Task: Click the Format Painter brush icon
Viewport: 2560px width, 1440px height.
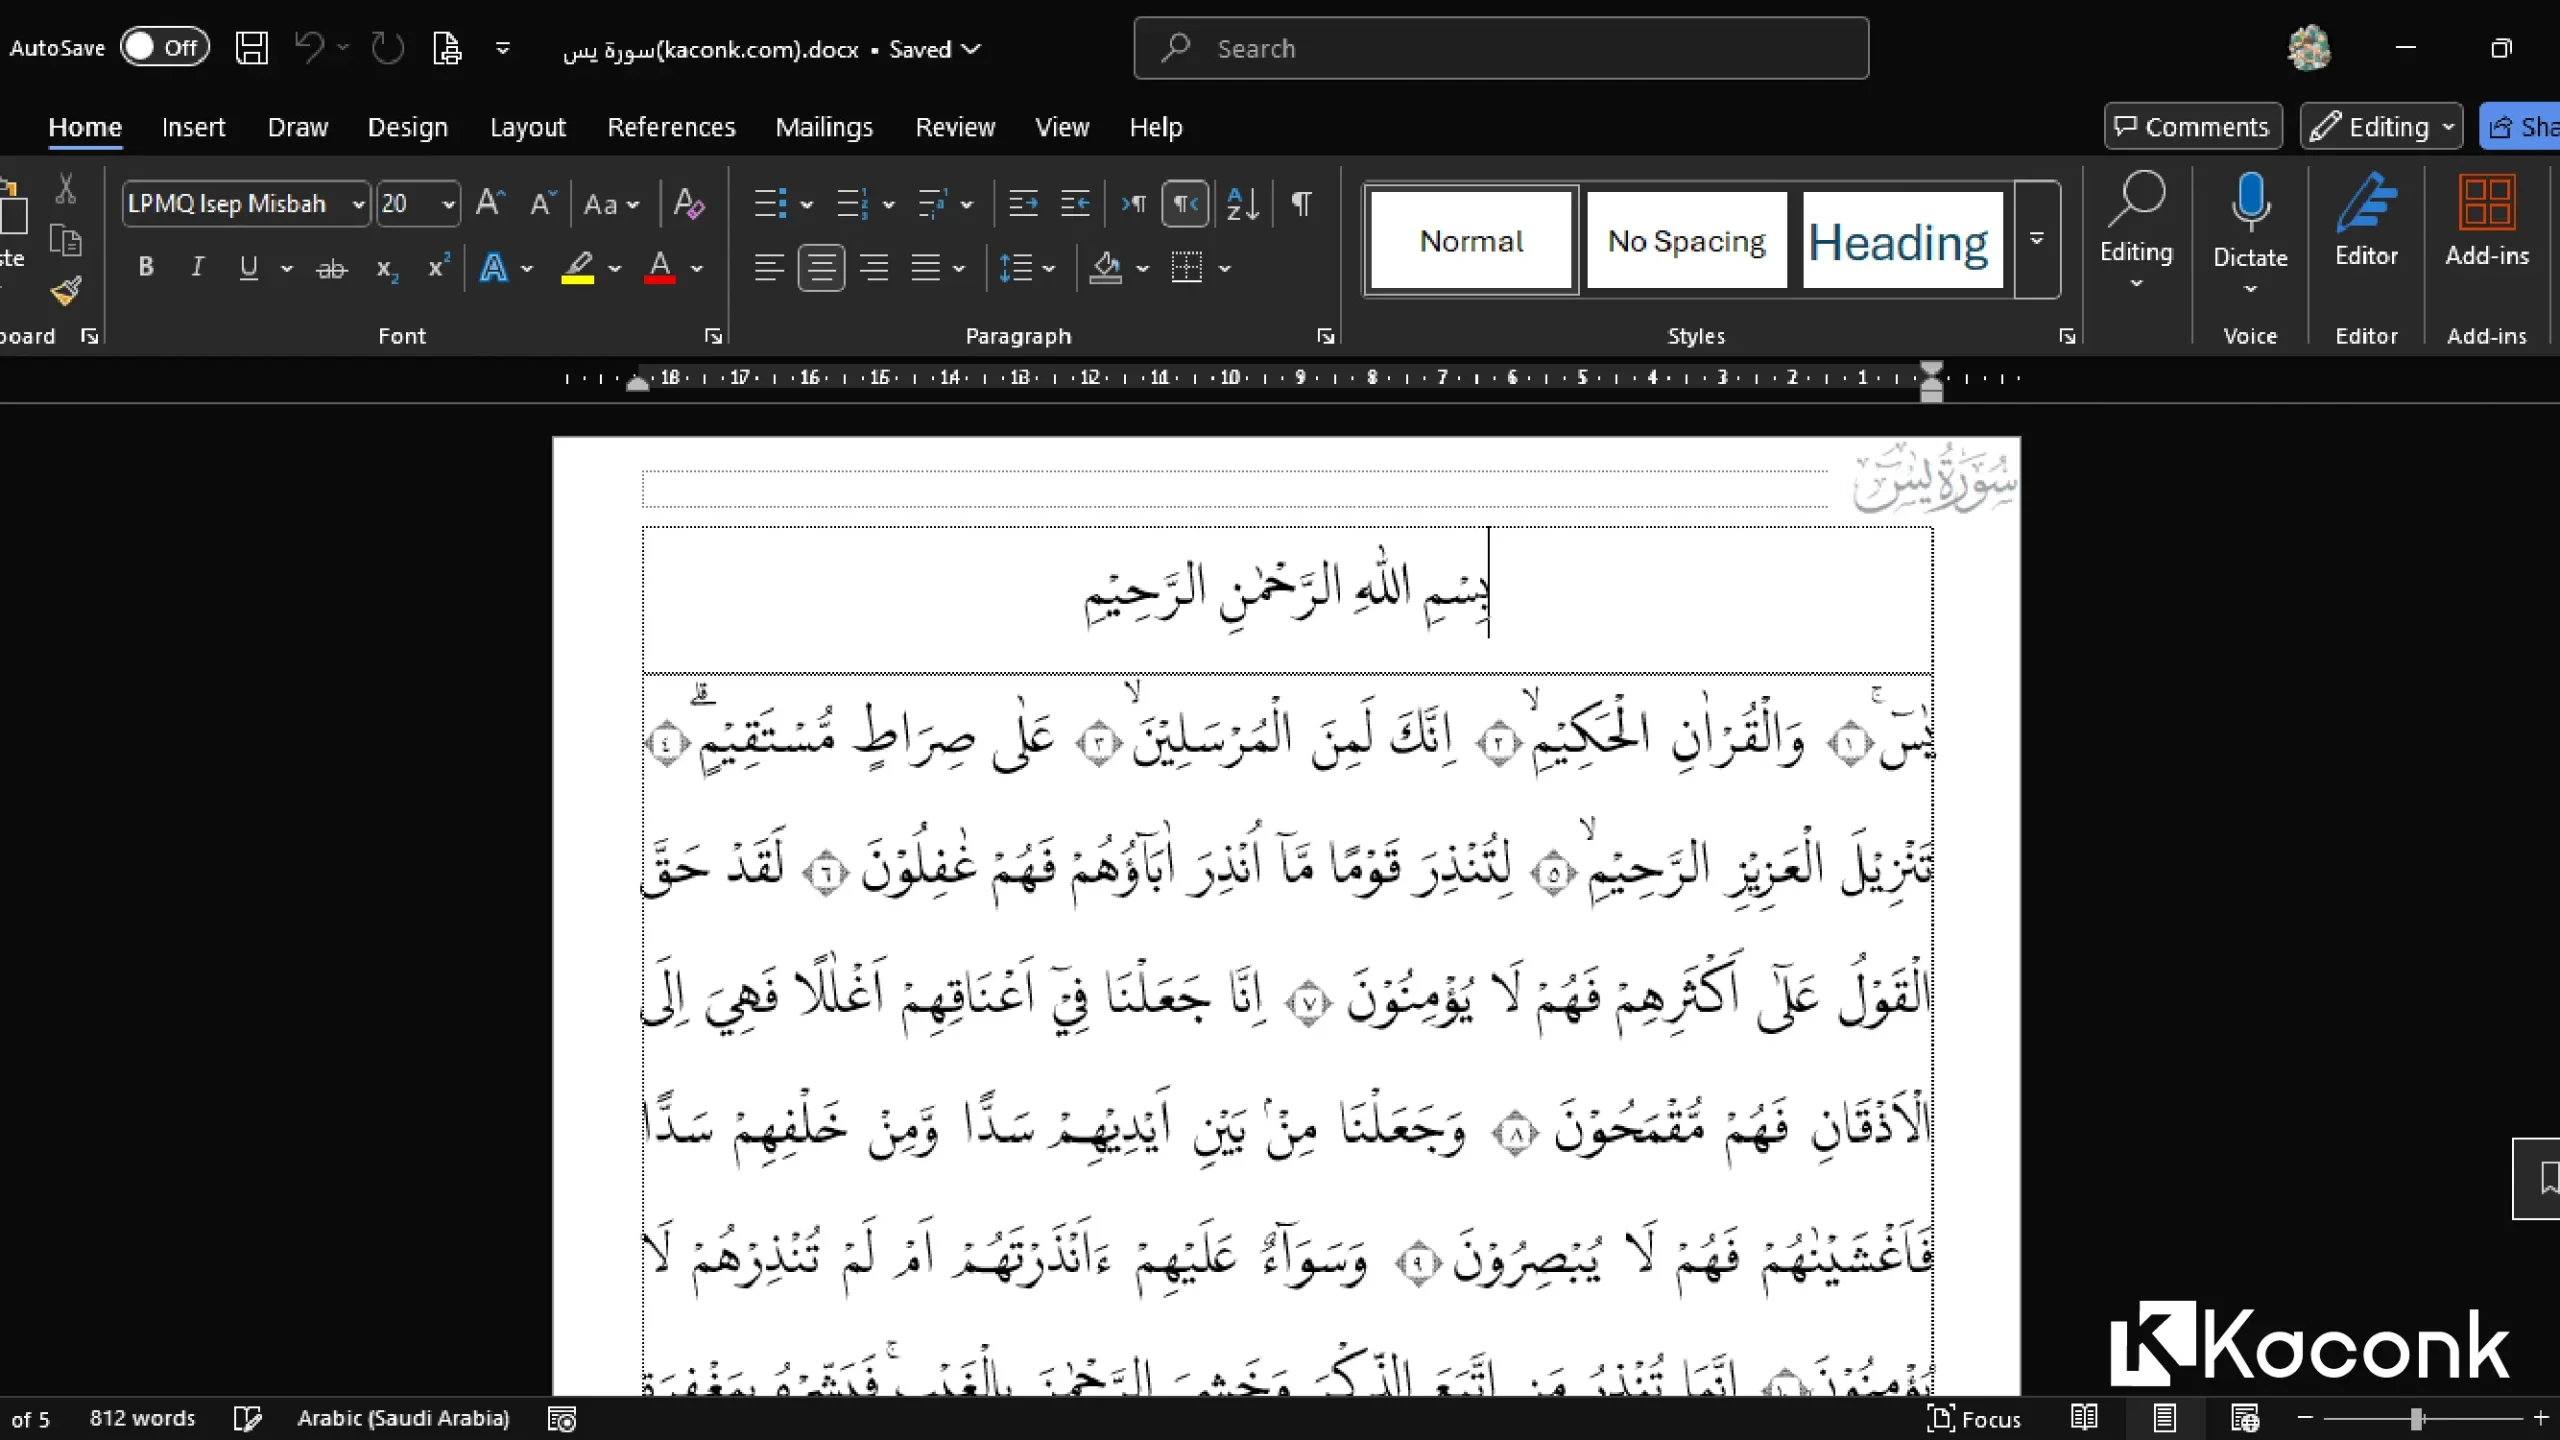Action: (66, 291)
